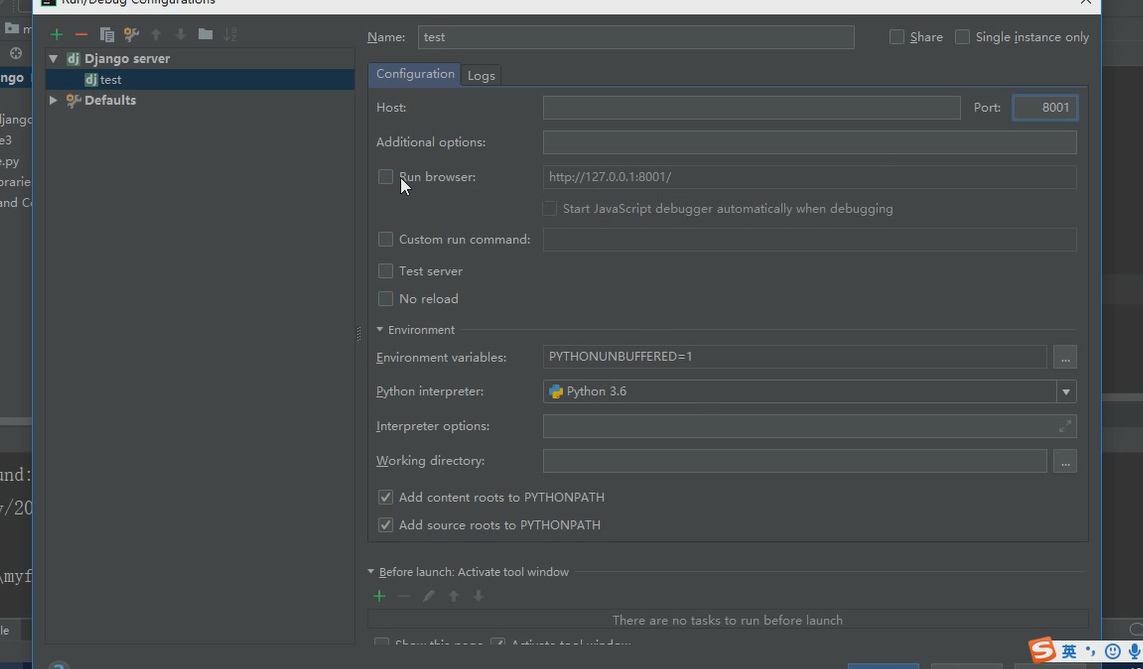Enable Custom run command checkbox
1143x669 pixels.
pos(386,239)
